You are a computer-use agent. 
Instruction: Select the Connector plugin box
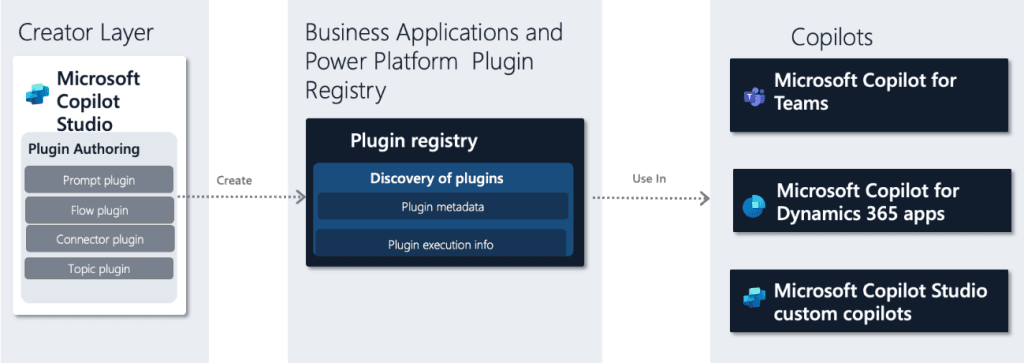coord(99,239)
